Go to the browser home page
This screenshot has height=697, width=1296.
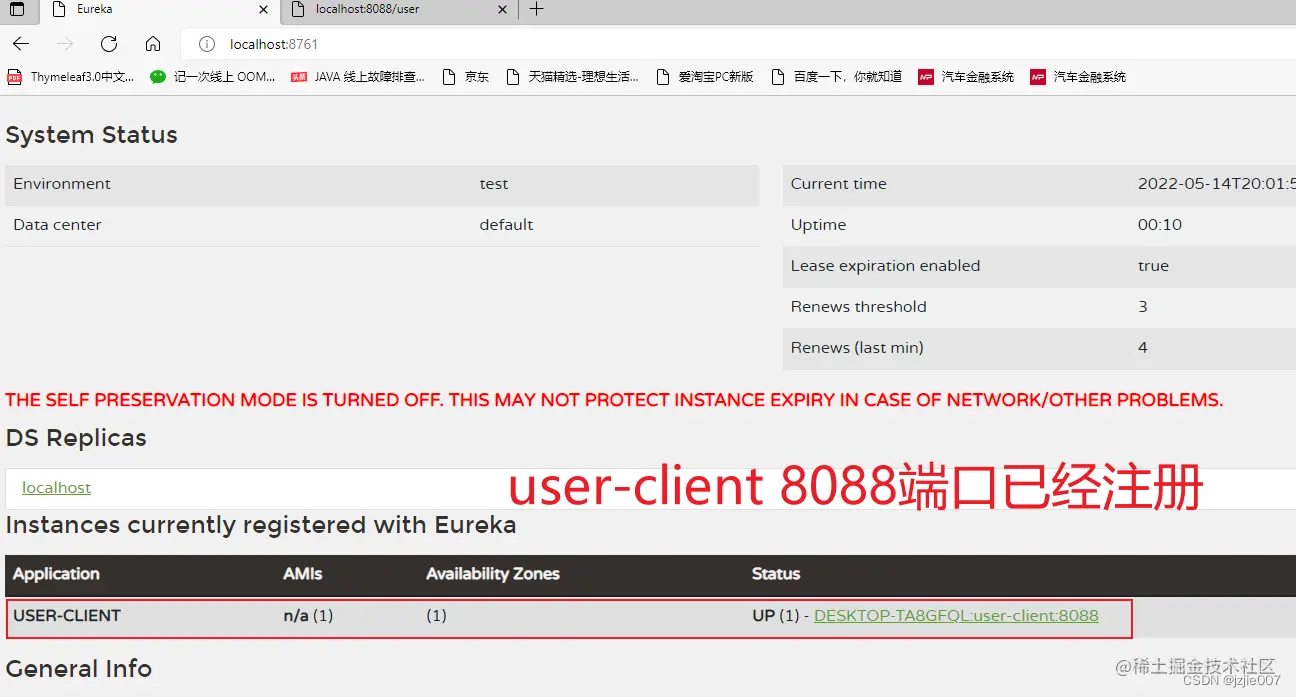coord(153,44)
